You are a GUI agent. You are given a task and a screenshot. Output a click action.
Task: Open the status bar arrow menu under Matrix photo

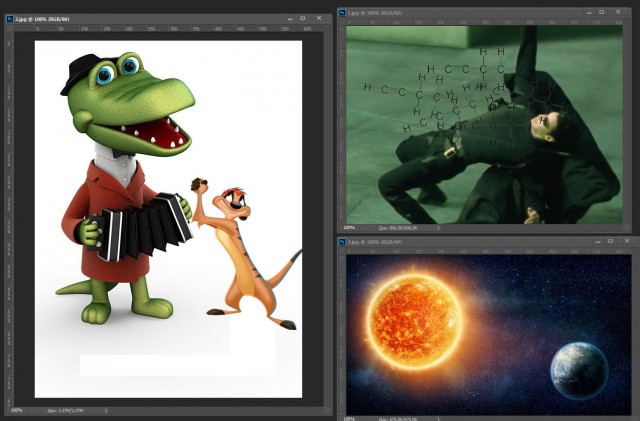tap(439, 228)
